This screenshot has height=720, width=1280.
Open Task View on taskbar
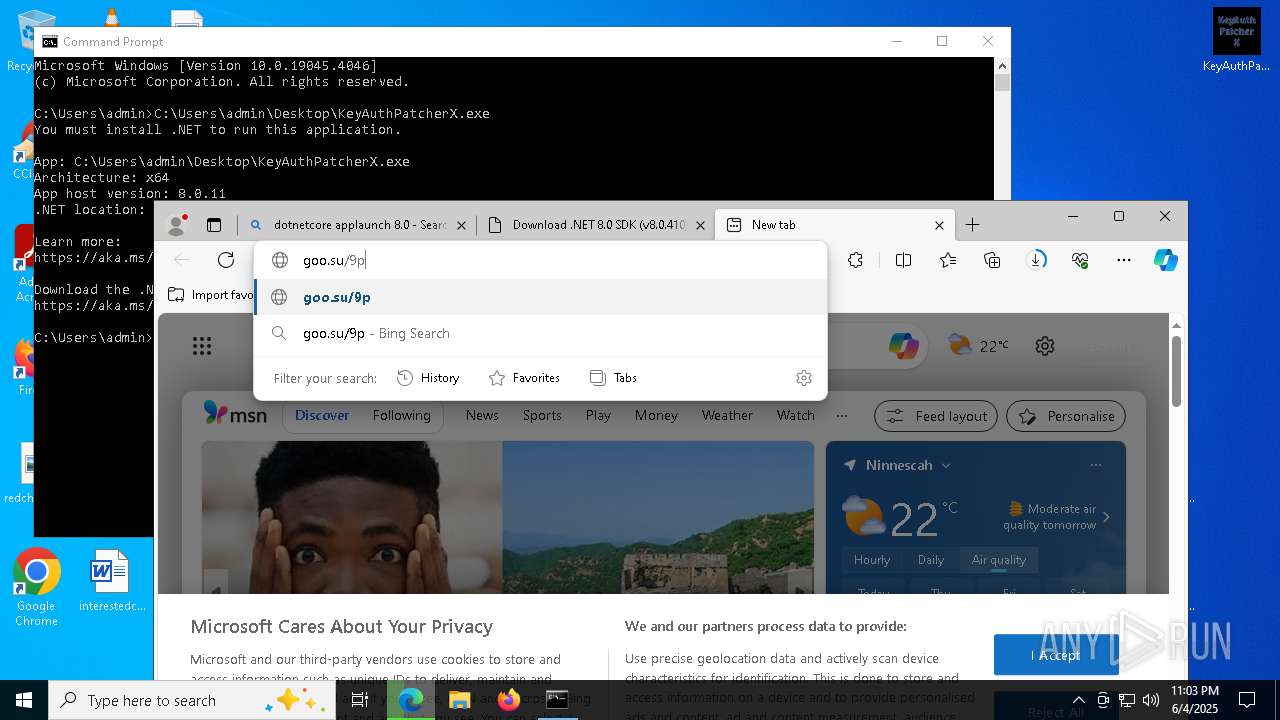360,700
